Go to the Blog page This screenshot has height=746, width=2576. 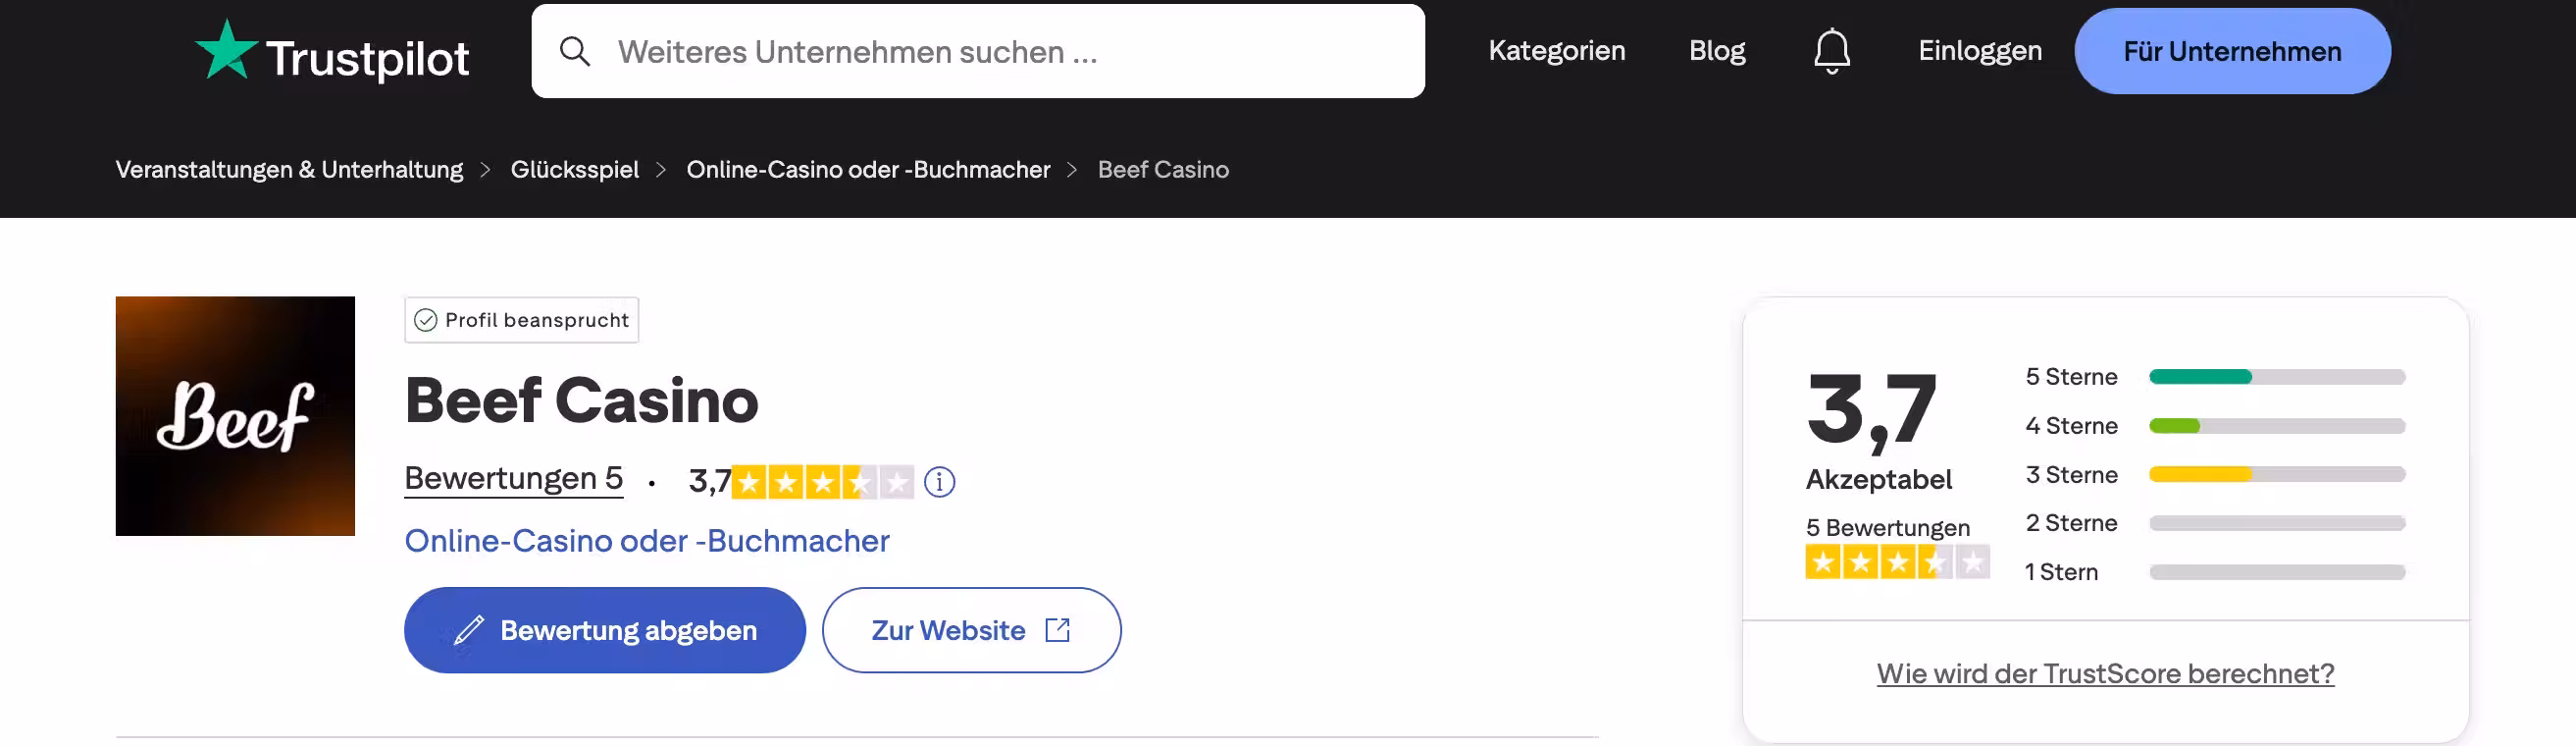(x=1716, y=51)
